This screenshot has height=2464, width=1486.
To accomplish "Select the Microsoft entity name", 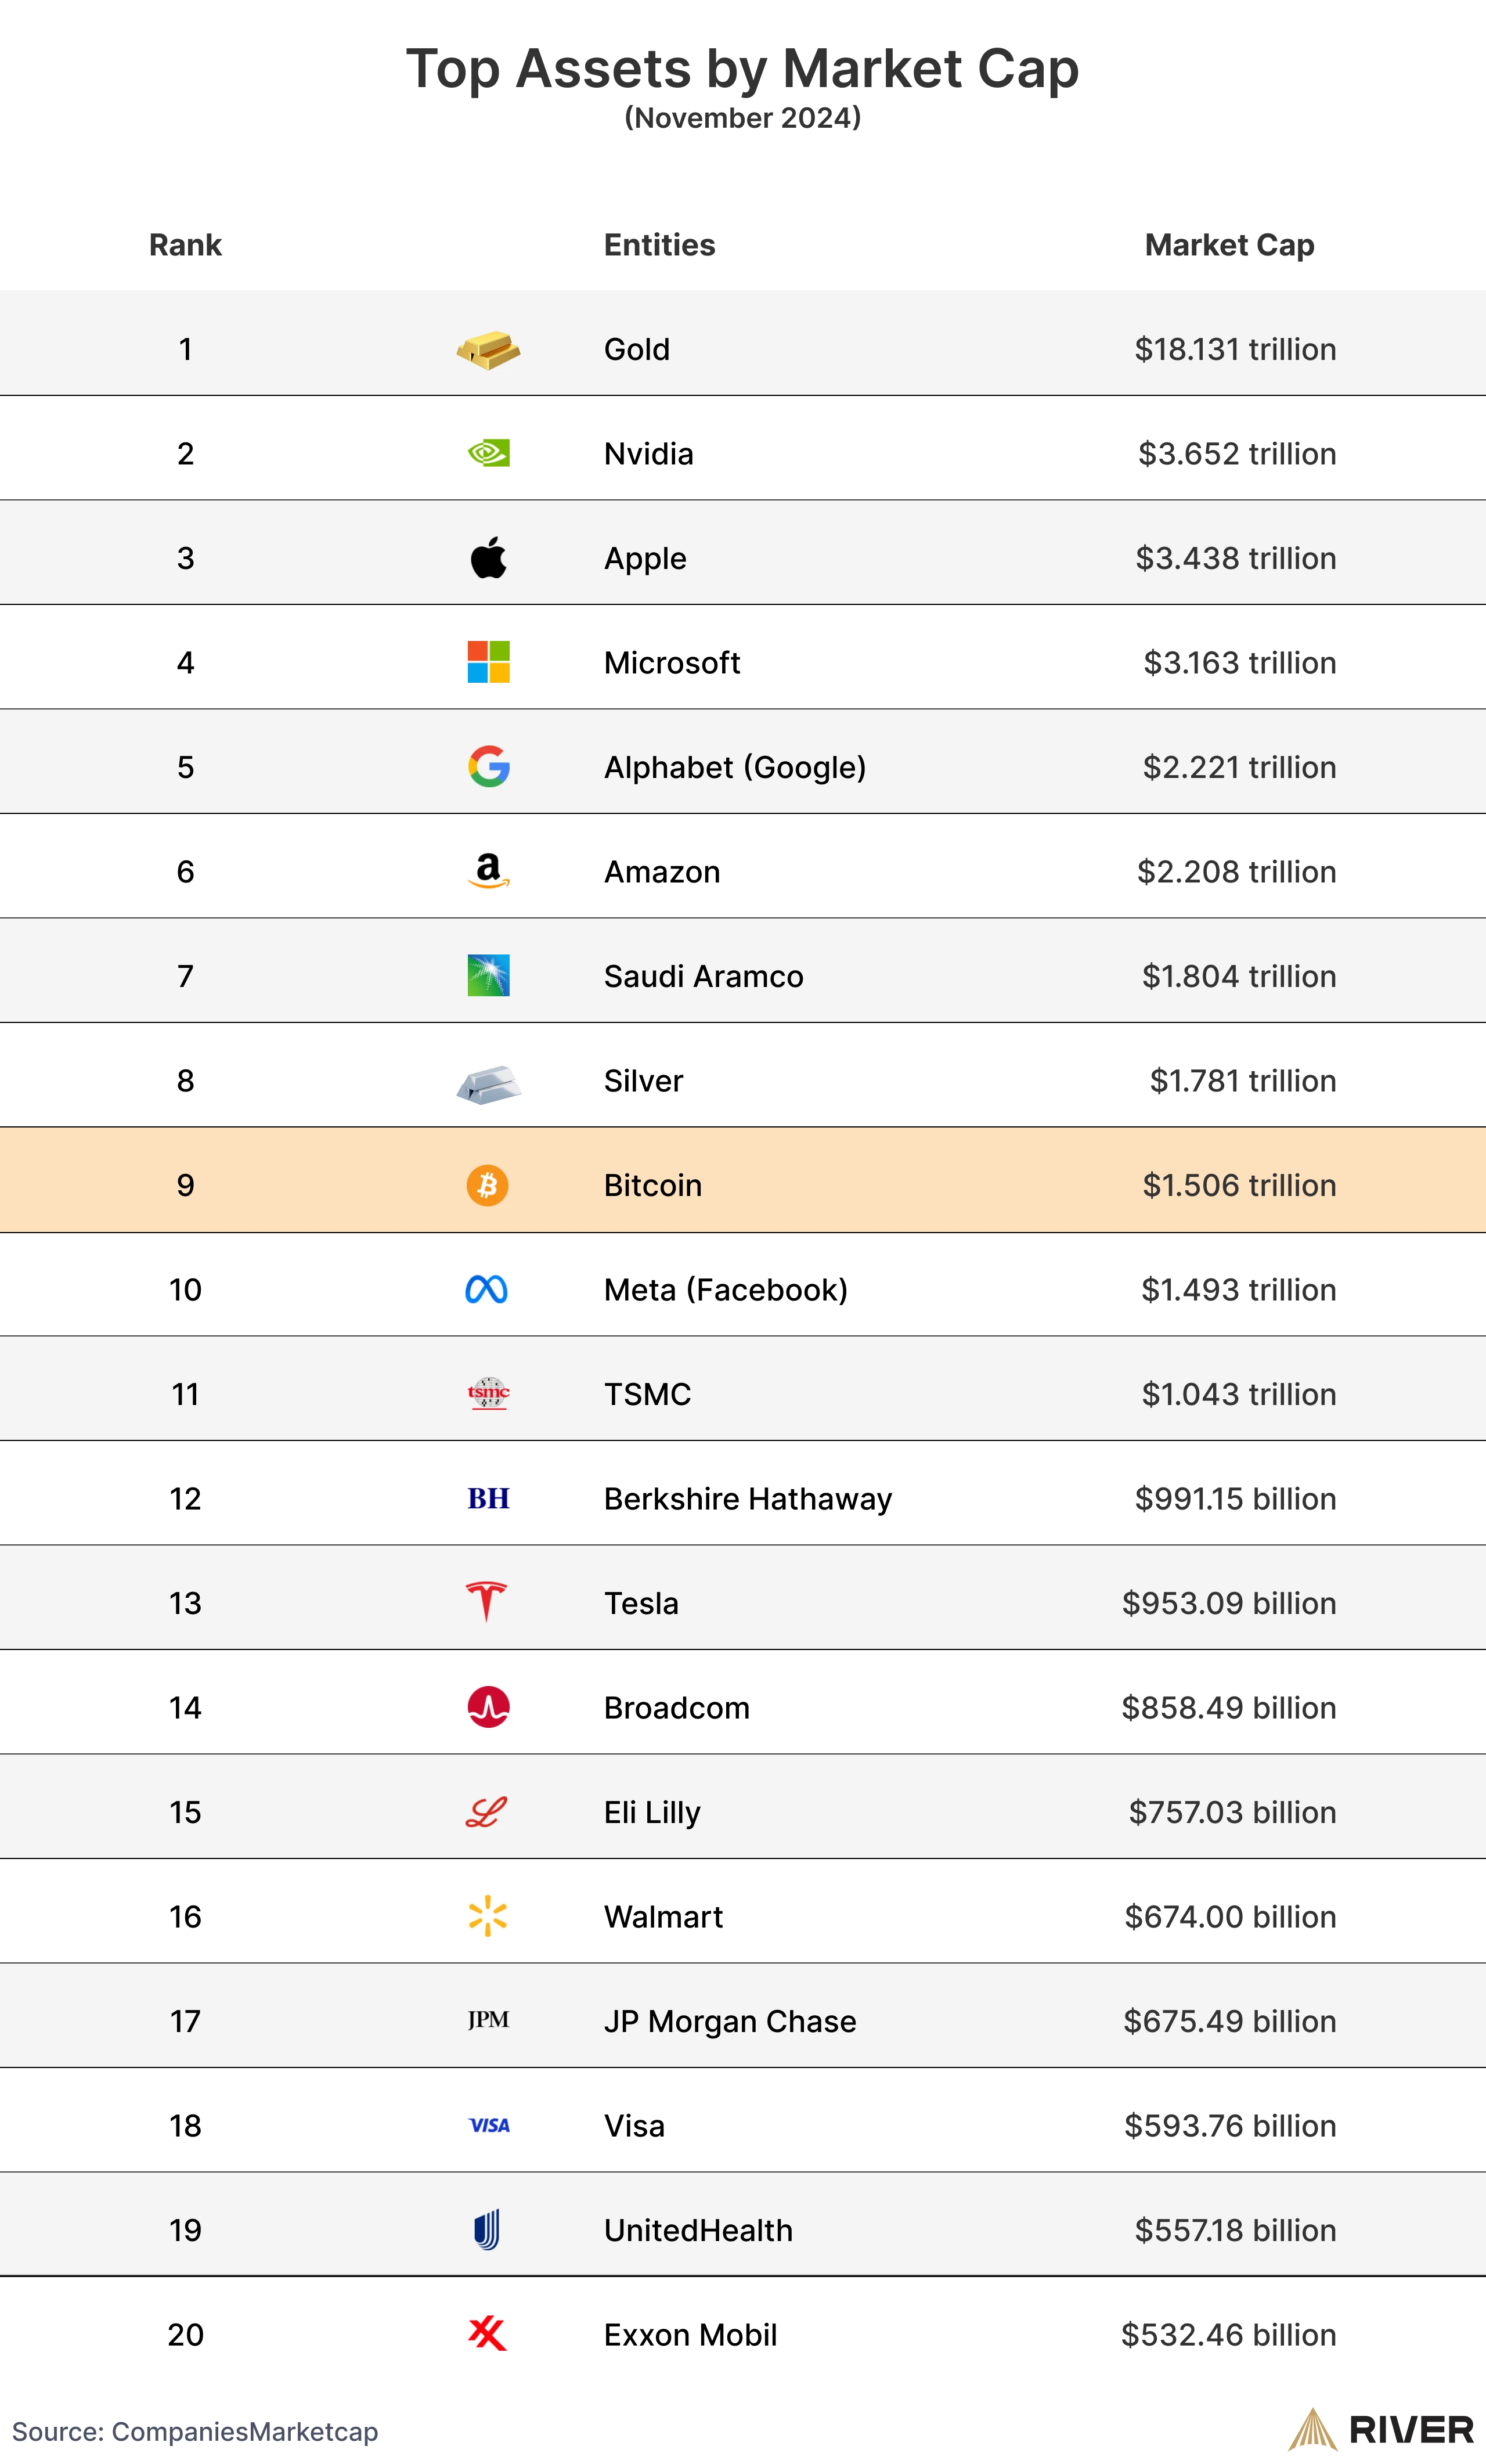I will pos(672,662).
